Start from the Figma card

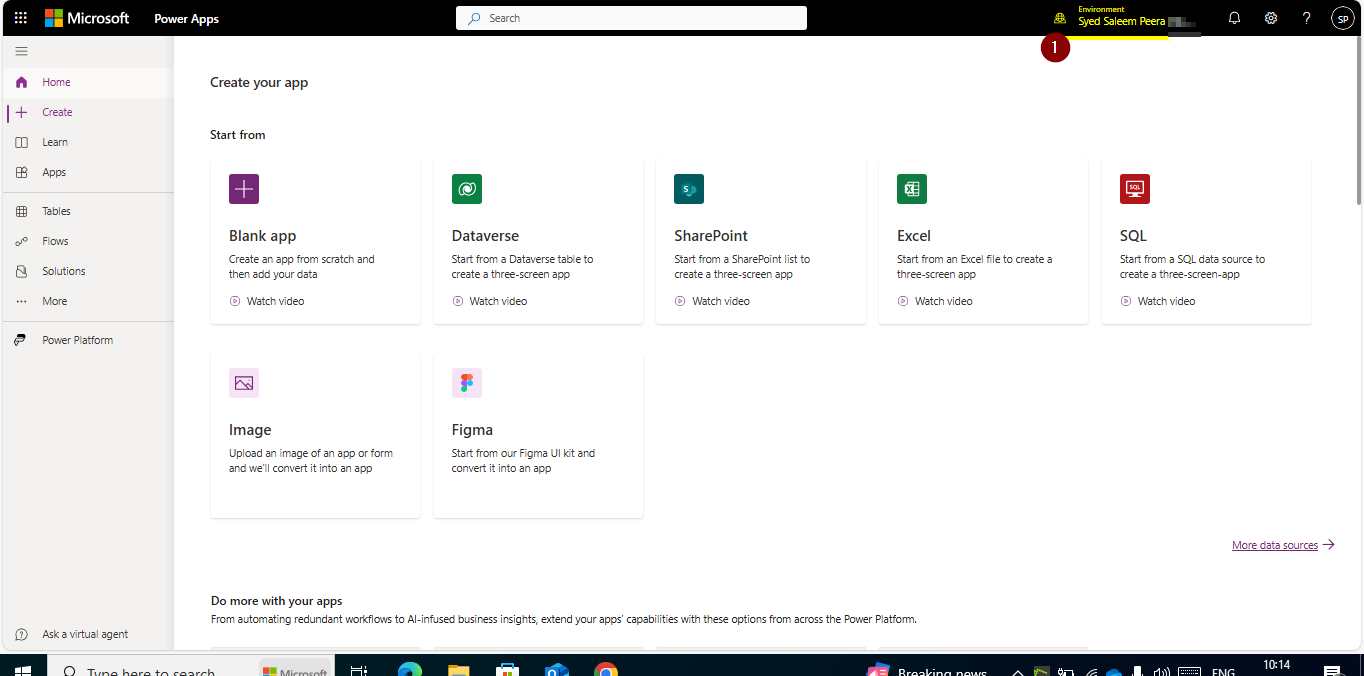(538, 435)
